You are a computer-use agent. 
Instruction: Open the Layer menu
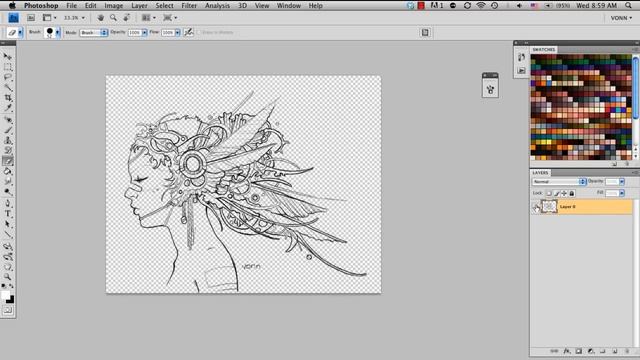tap(139, 6)
